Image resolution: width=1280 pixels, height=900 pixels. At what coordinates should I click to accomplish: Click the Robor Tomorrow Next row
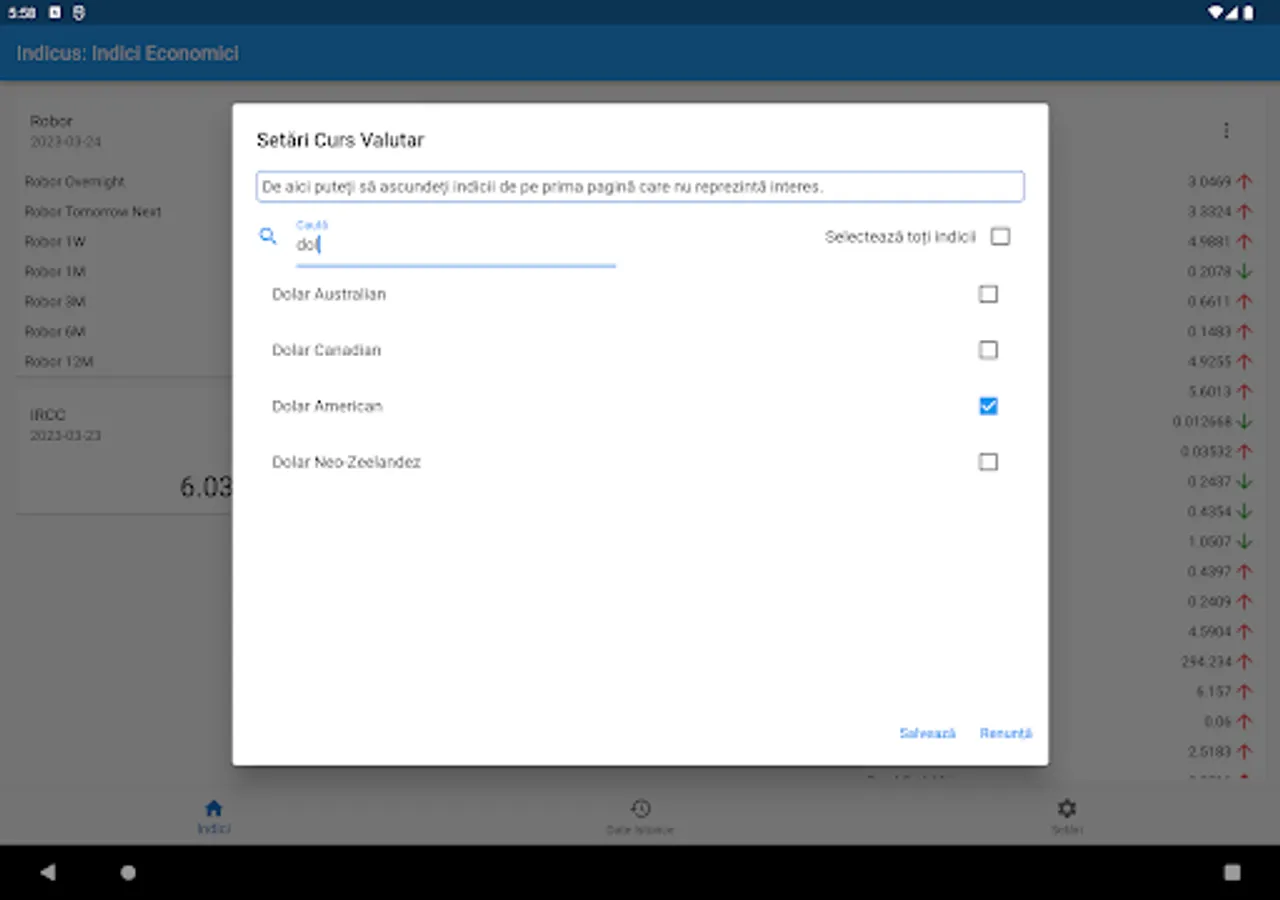click(93, 212)
